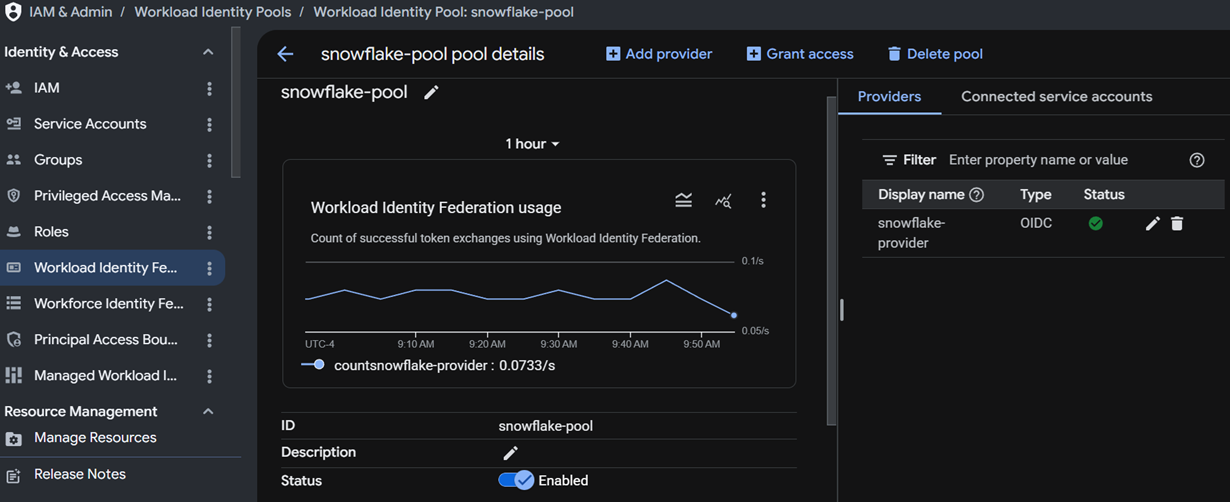Image resolution: width=1230 pixels, height=502 pixels.
Task: Click the help icon in the Filter bar
Action: [x=1197, y=160]
